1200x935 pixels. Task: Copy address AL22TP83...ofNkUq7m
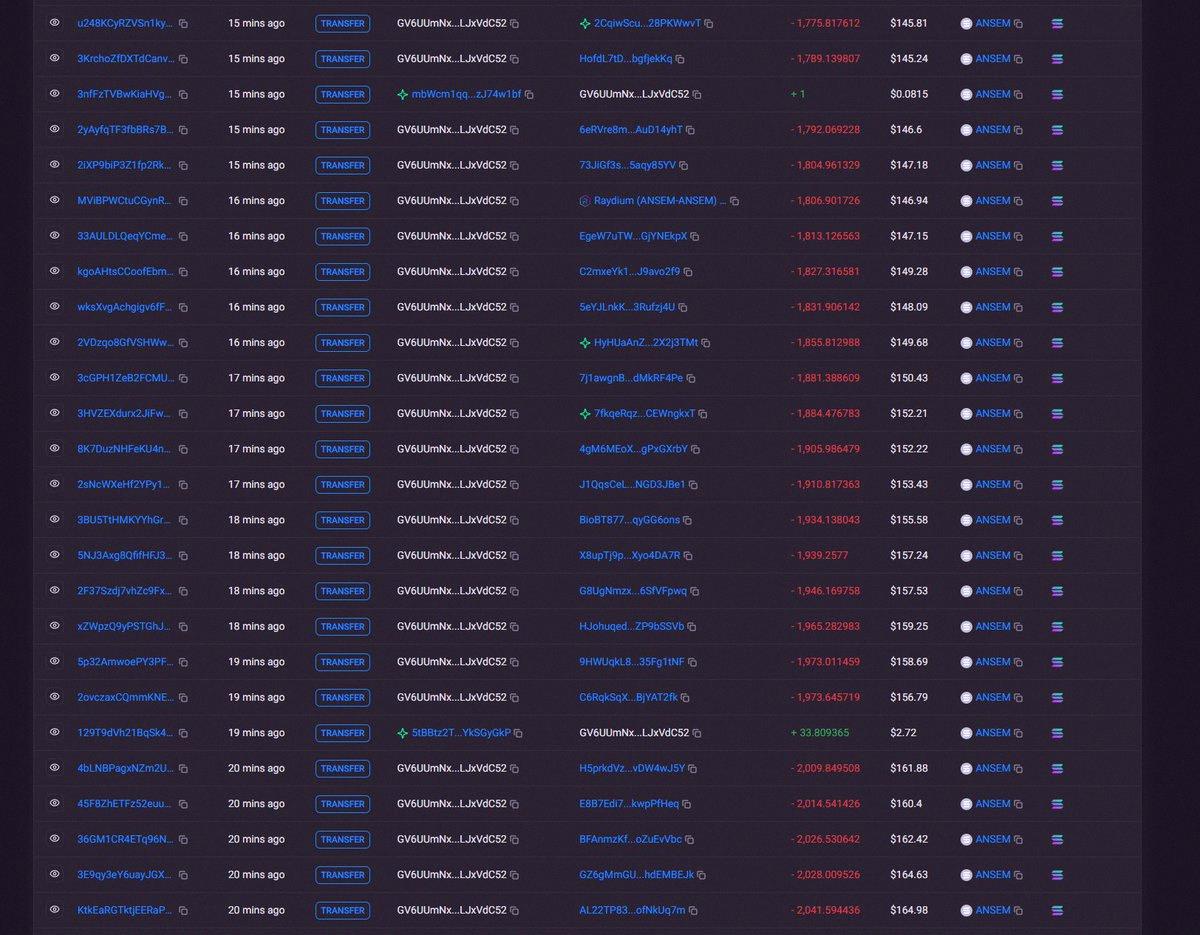click(x=693, y=911)
